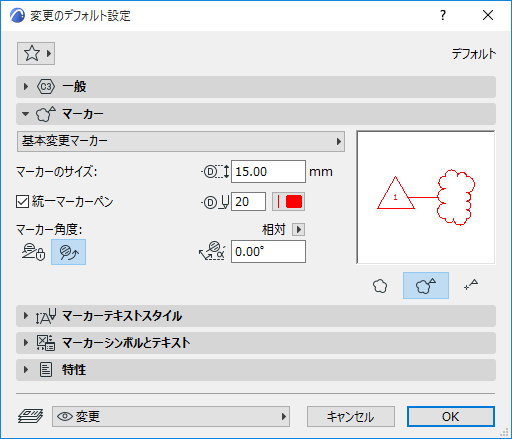
Task: Open the favorites star button
Action: click(36, 53)
